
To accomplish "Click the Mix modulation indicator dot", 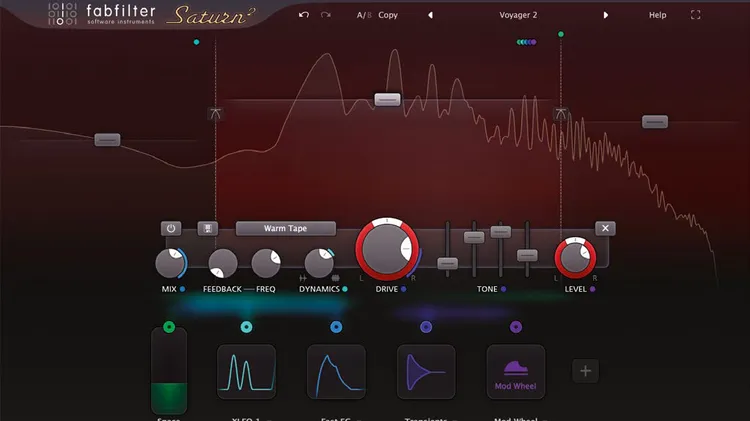I will coord(182,289).
